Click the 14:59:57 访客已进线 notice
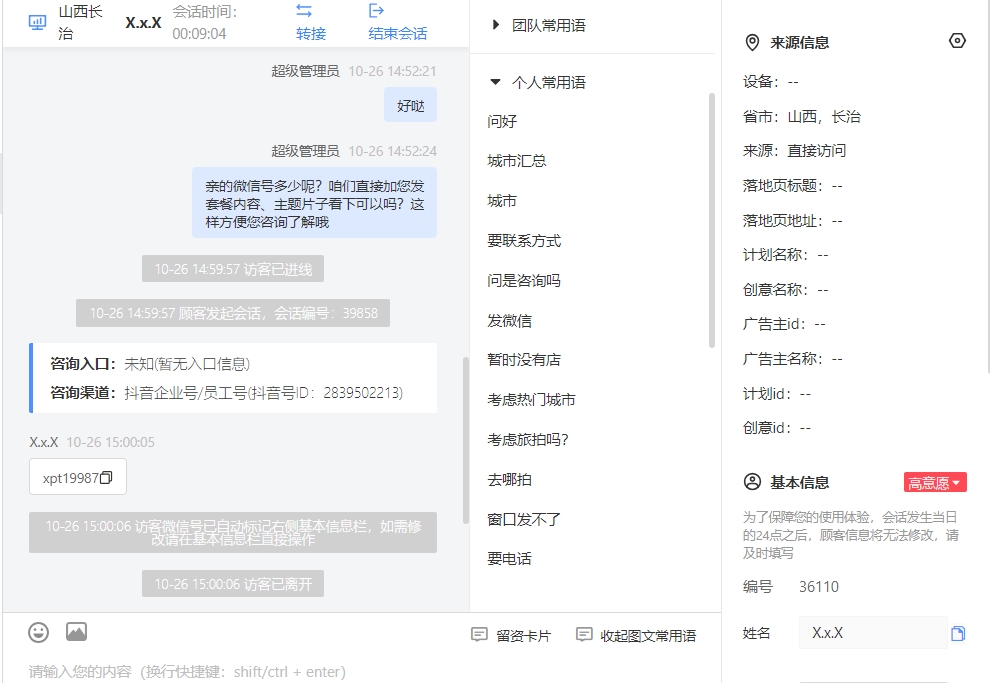 pyautogui.click(x=233, y=269)
